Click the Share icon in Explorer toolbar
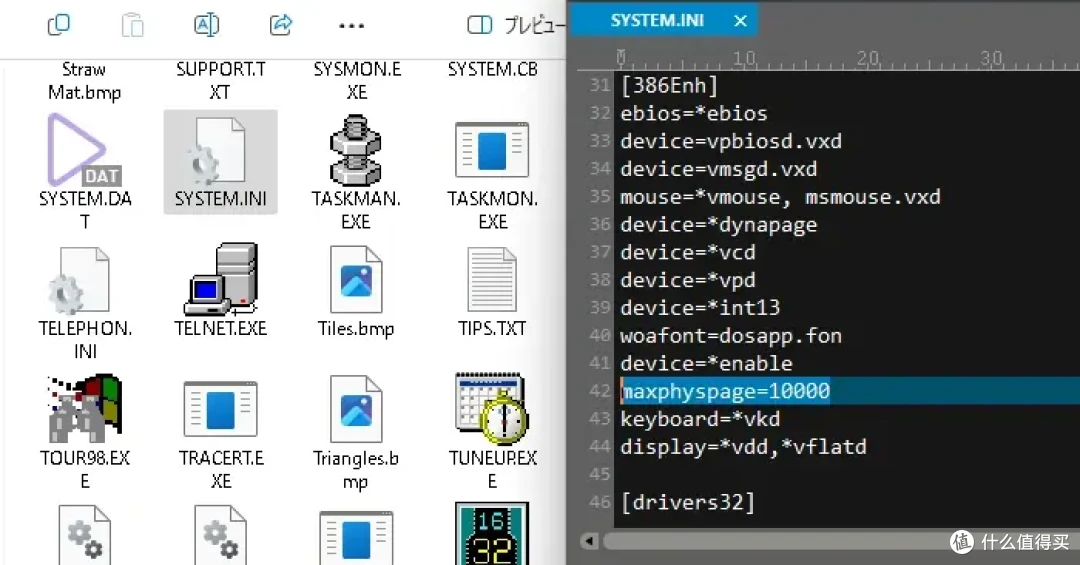 pos(281,25)
